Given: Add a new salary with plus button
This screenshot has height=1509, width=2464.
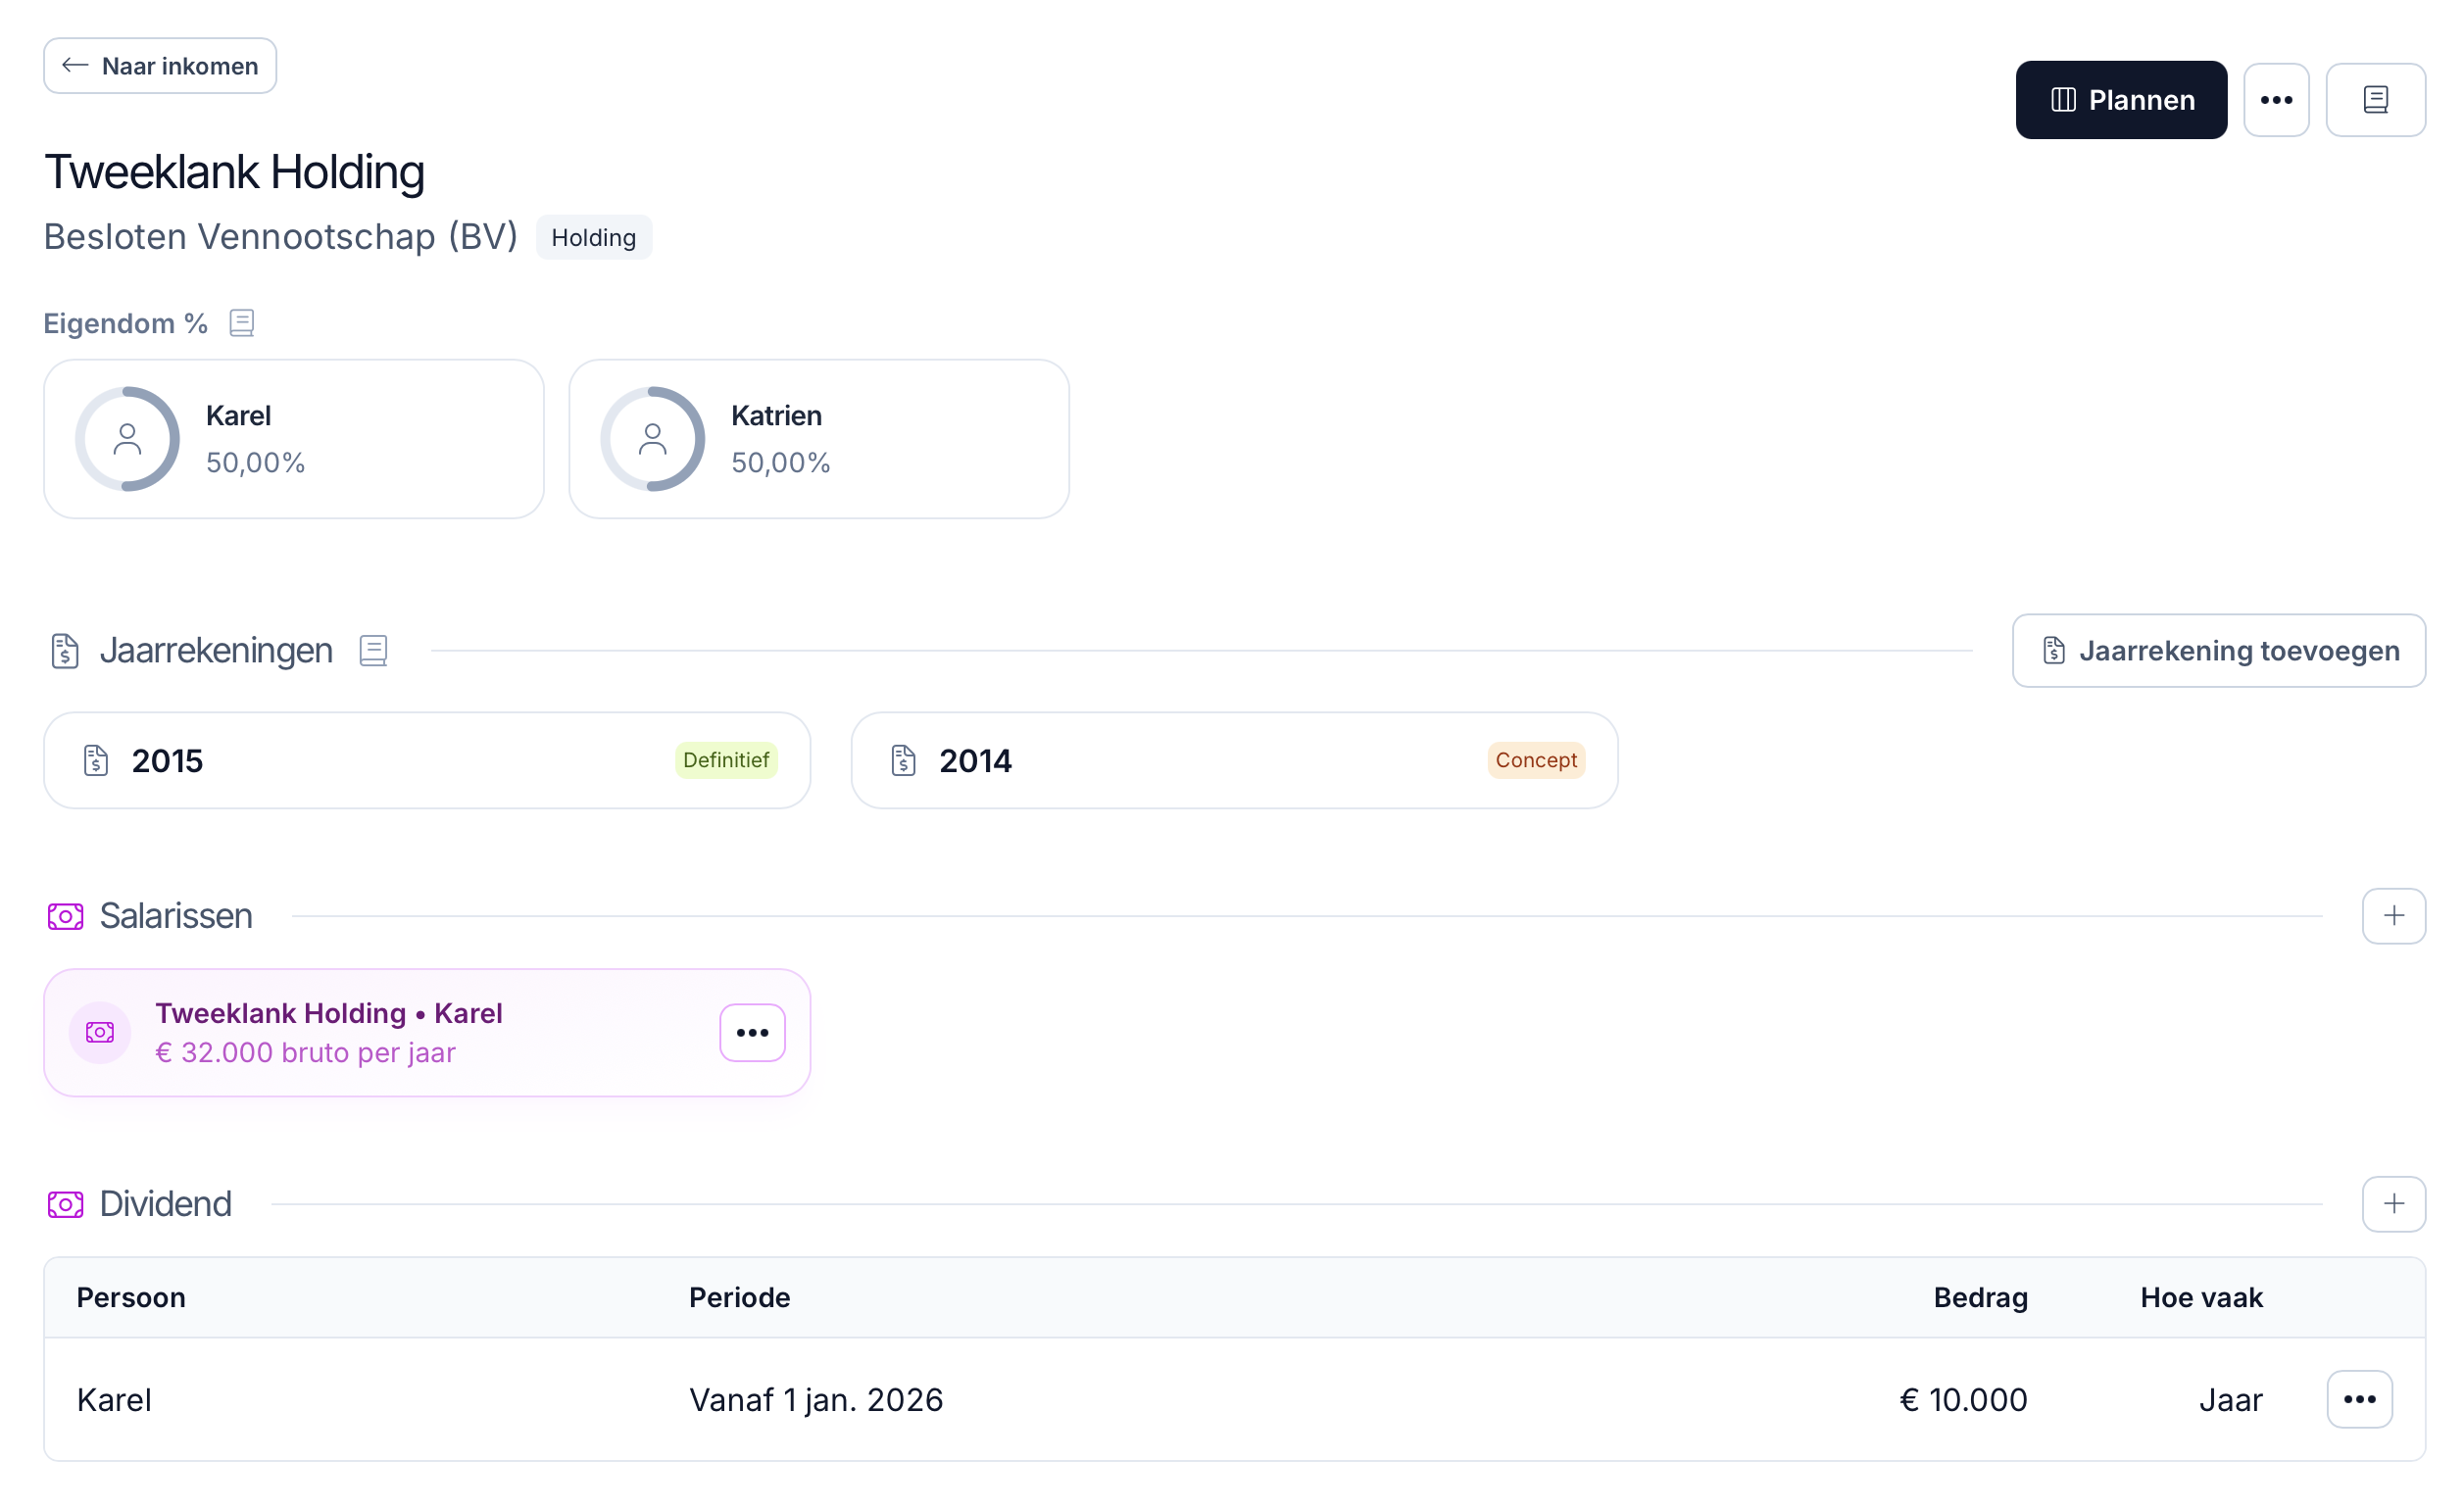Looking at the screenshot, I should (x=2394, y=916).
